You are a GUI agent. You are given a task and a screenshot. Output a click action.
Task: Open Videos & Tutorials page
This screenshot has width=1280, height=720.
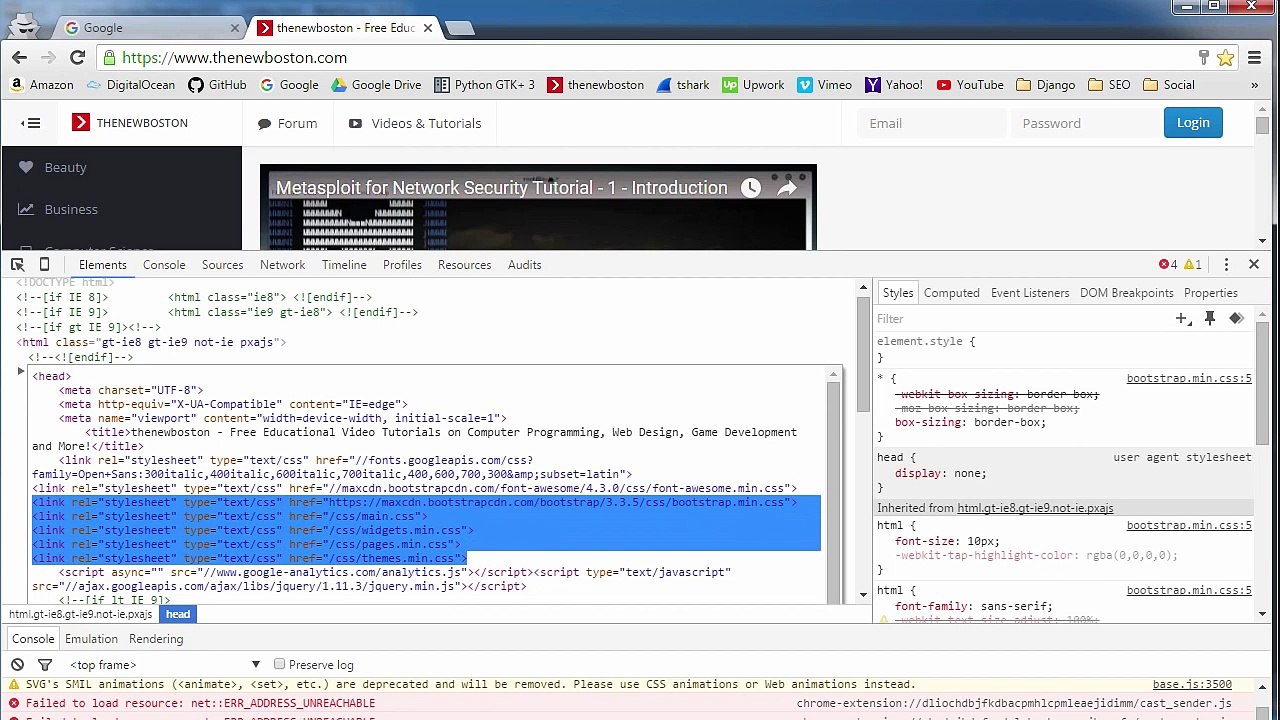[x=415, y=123]
